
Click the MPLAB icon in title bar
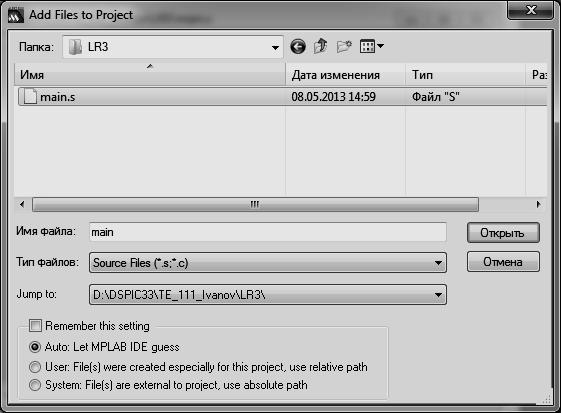tap(16, 15)
